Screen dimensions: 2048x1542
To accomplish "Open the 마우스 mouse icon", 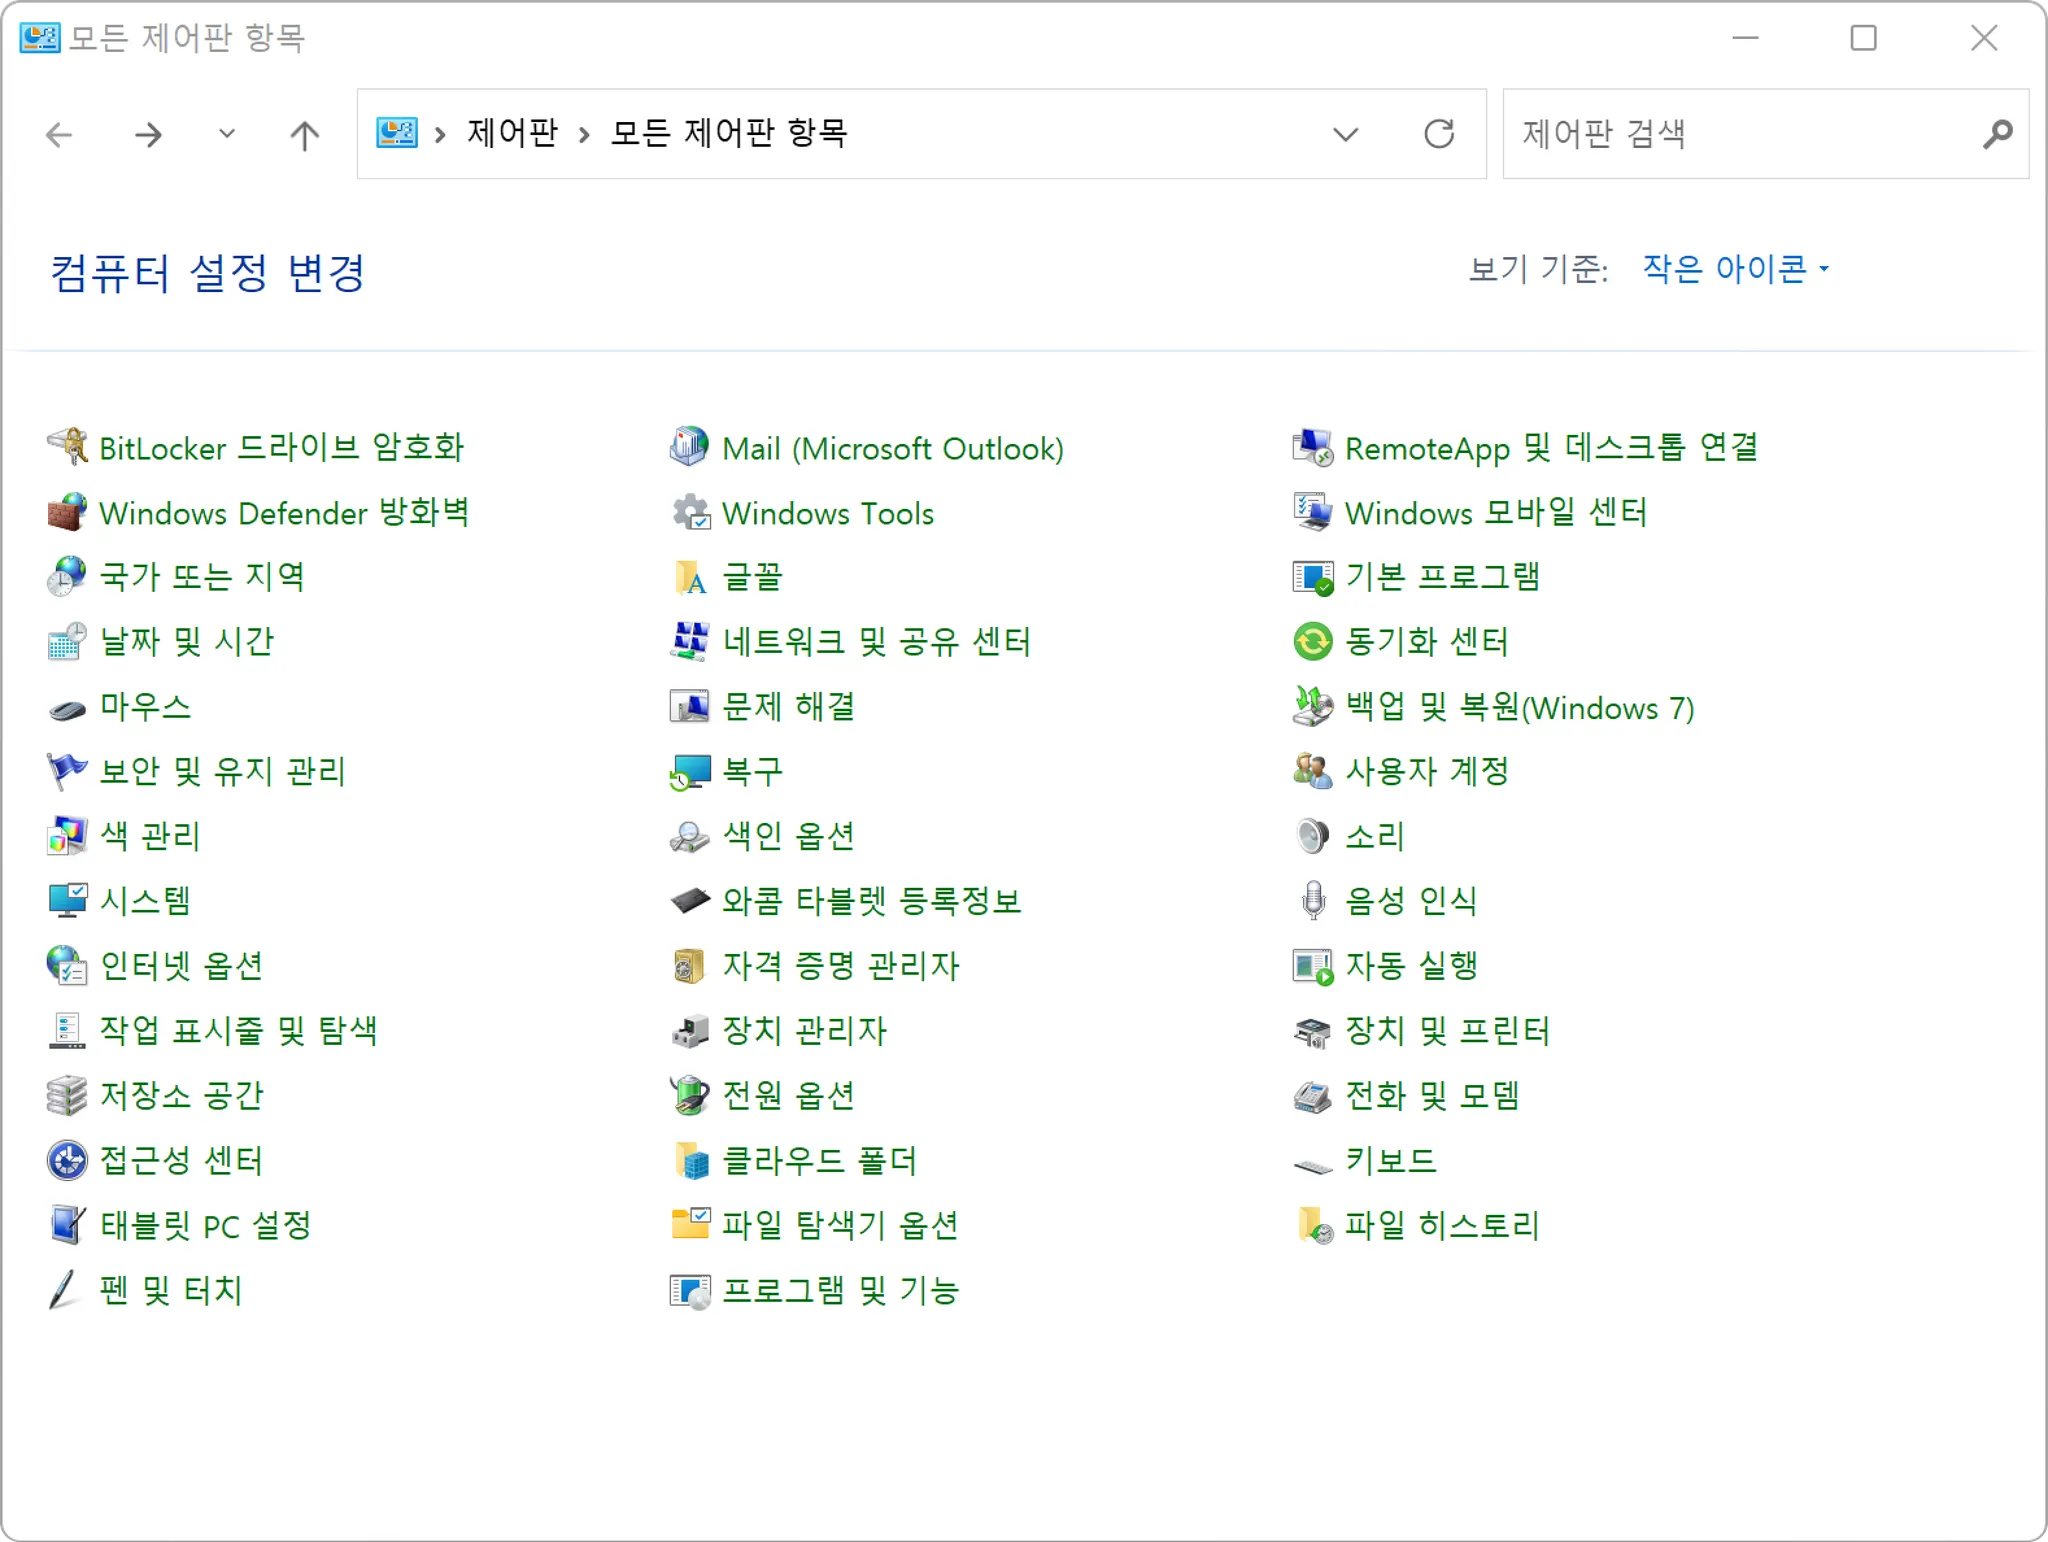I will 67,708.
